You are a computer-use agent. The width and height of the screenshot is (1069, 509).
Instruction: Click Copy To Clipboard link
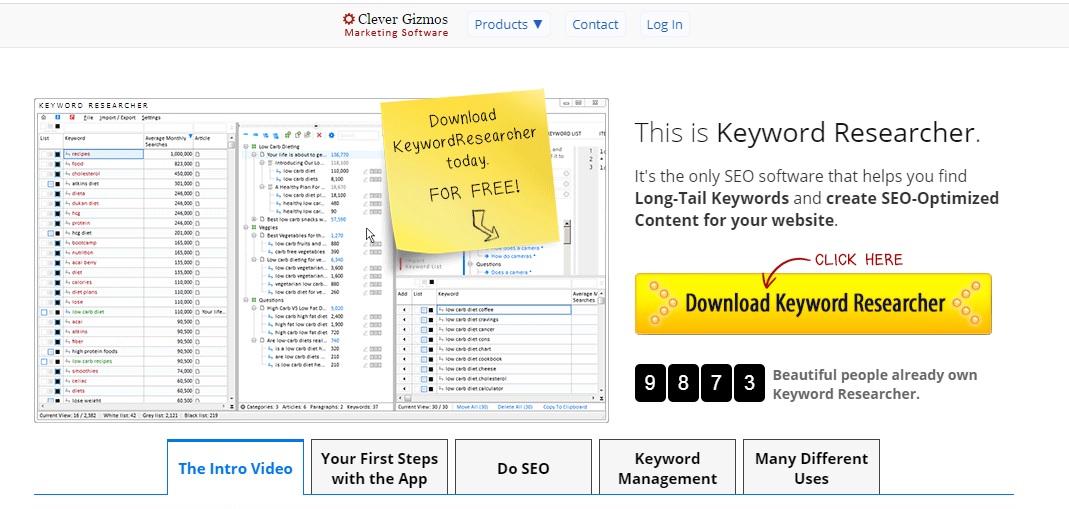565,407
